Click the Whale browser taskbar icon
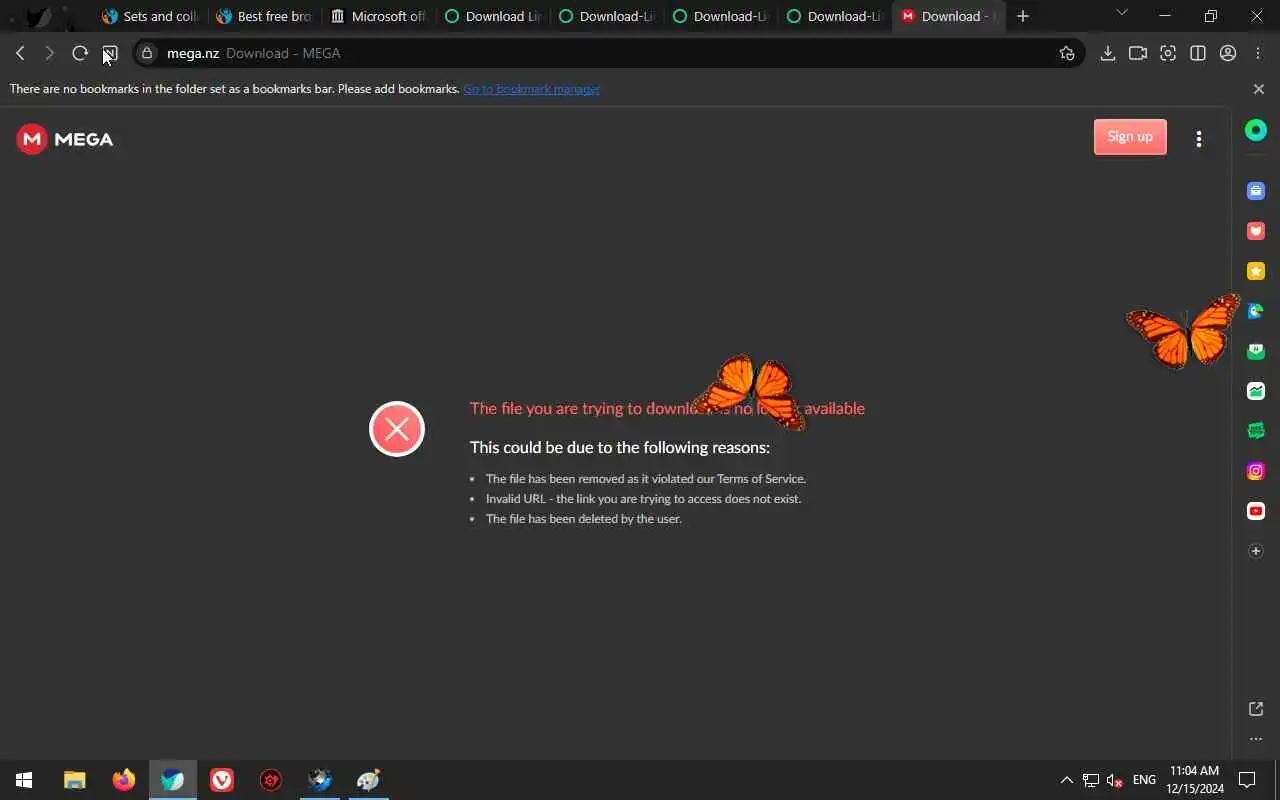The width and height of the screenshot is (1280, 800). (173, 780)
